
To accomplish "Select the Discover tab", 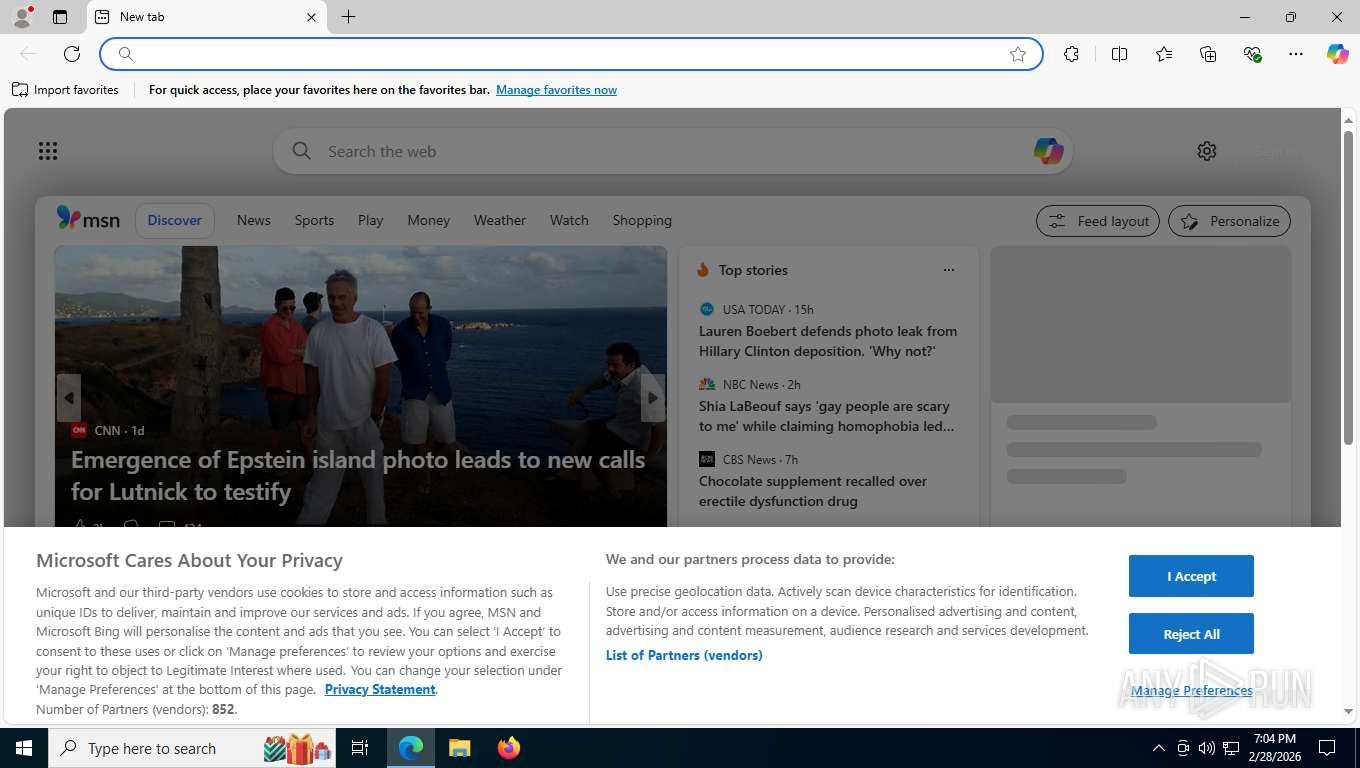I will [x=174, y=220].
